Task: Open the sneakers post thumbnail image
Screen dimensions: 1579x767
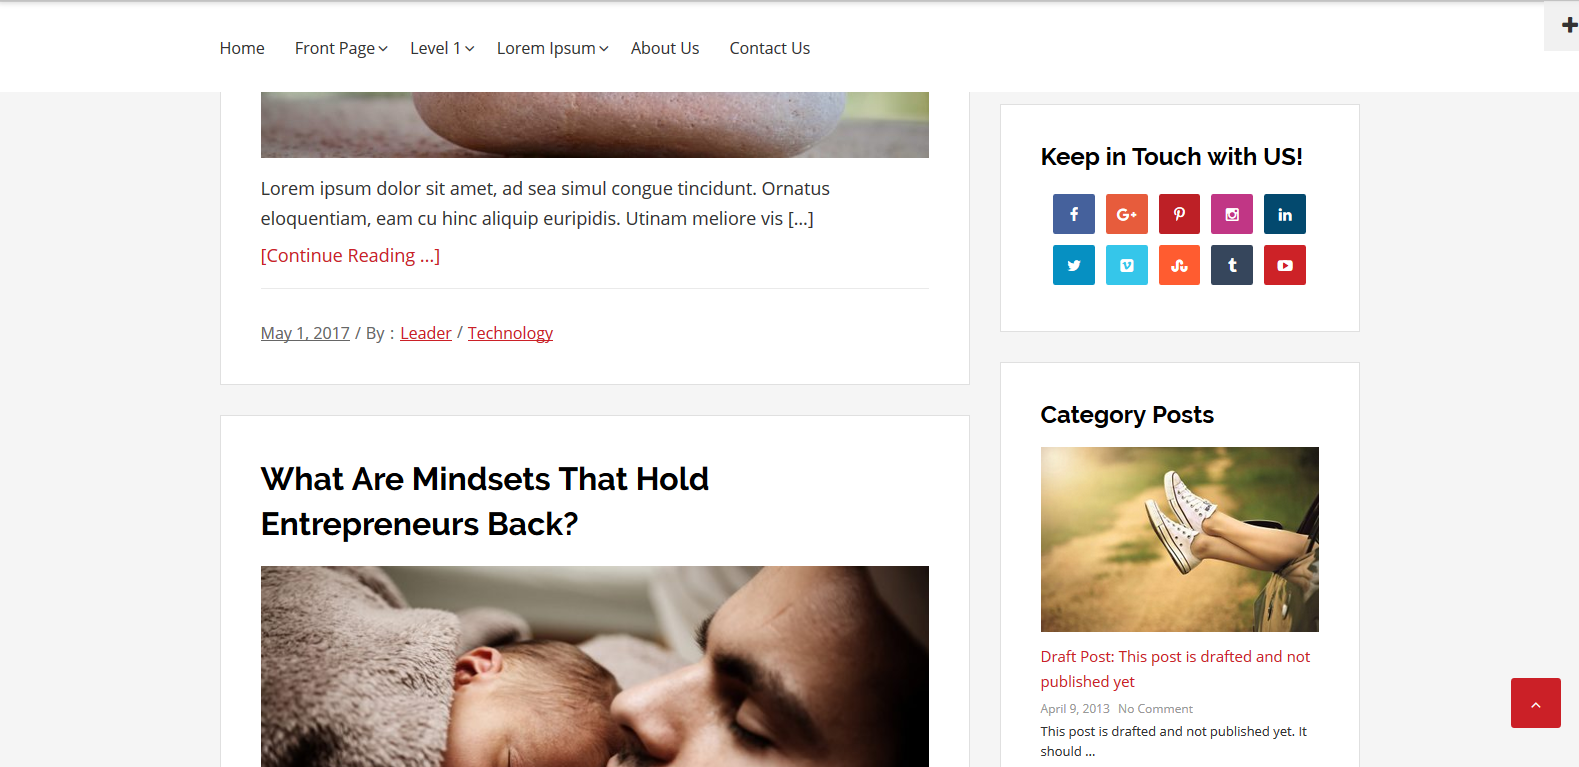Action: pos(1180,539)
